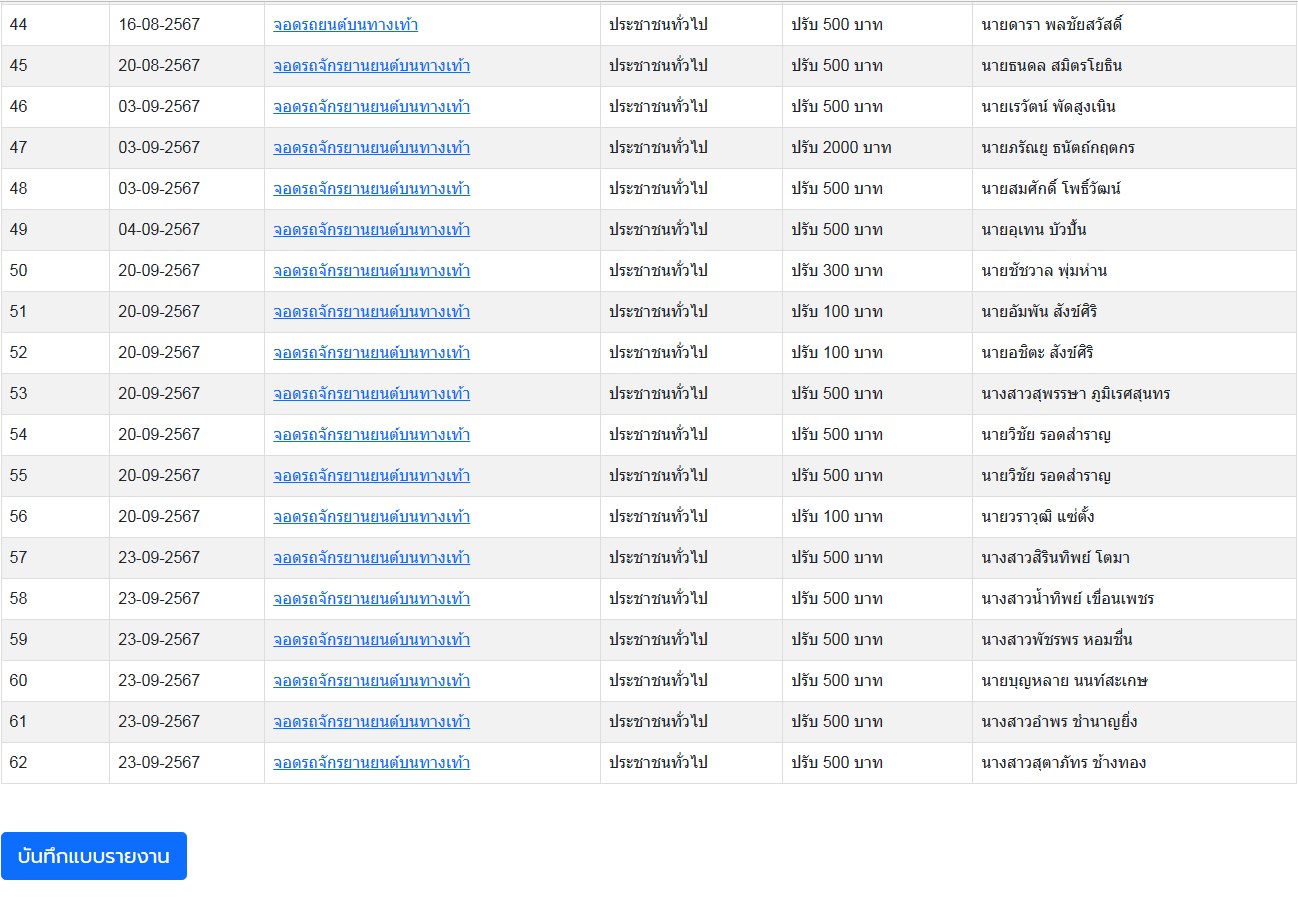The width and height of the screenshot is (1298, 919).
Task: Open the จอดรถยนต์บนทางเท้า link in row 44
Action: pos(345,24)
